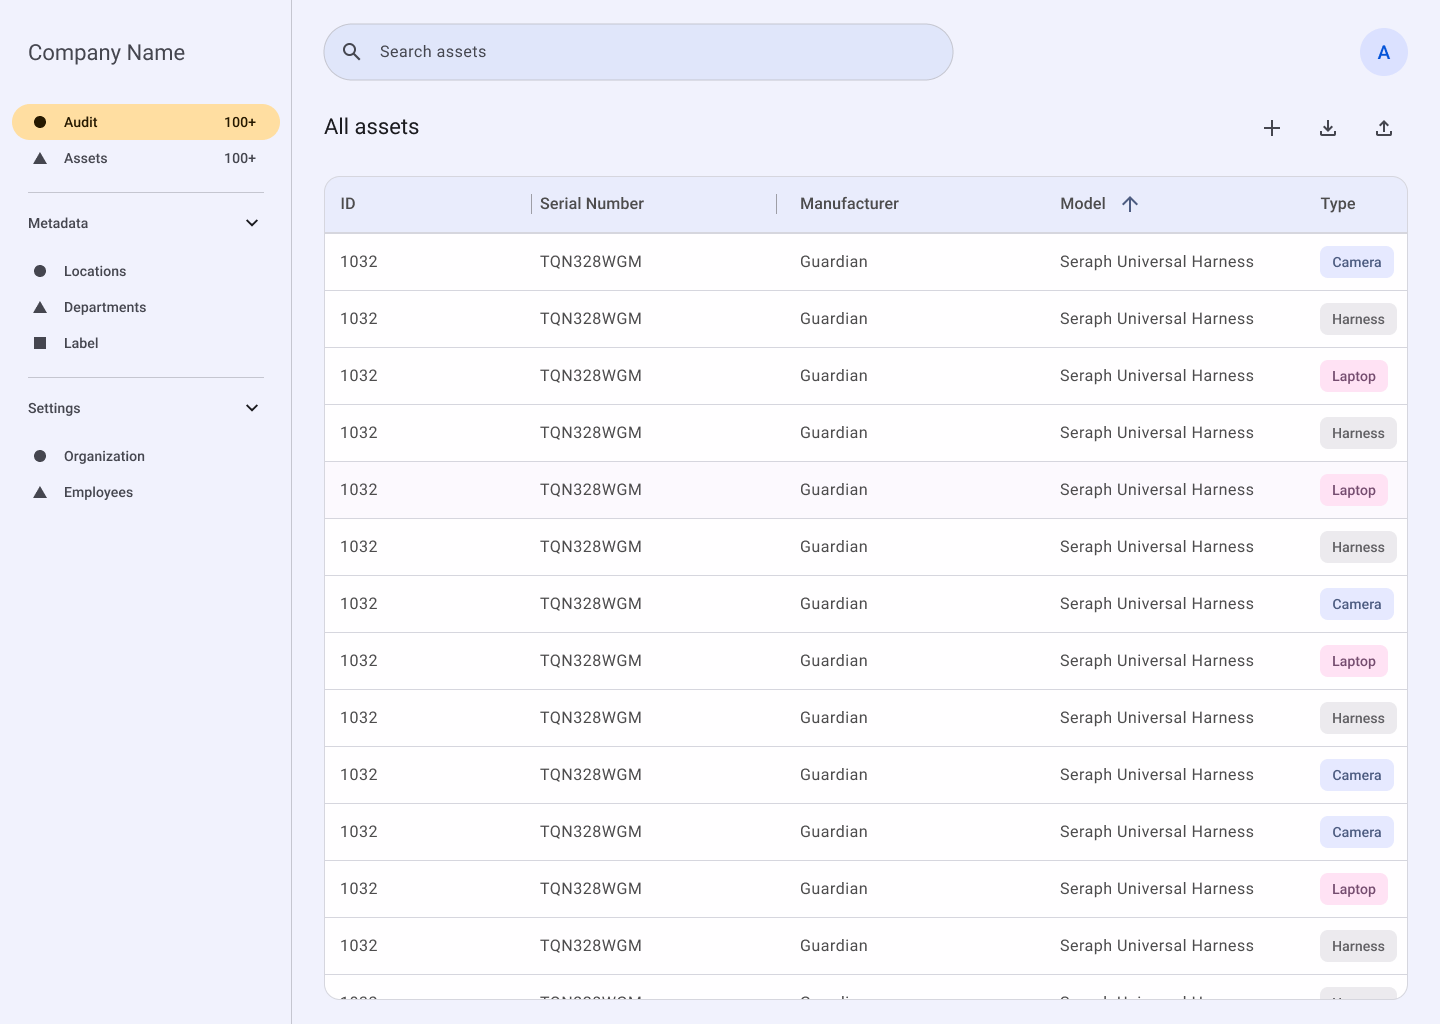
Task: Click the add asset plus icon
Action: (x=1272, y=128)
